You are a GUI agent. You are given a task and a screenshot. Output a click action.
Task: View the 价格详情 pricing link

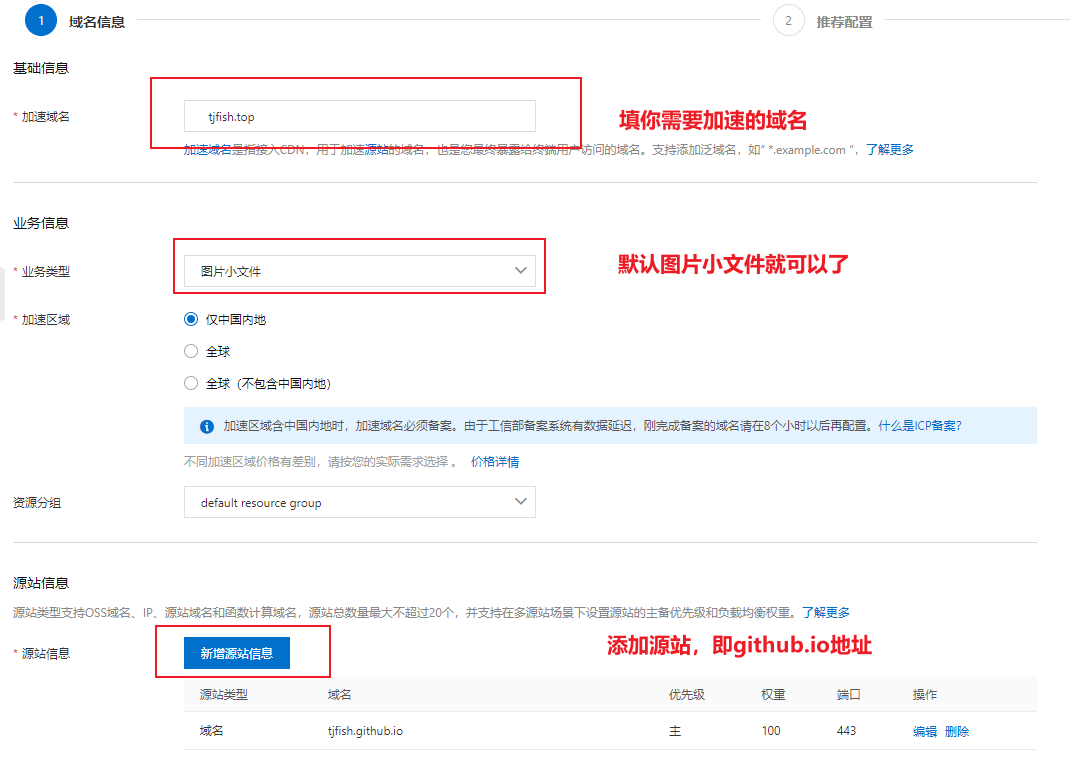coord(495,462)
